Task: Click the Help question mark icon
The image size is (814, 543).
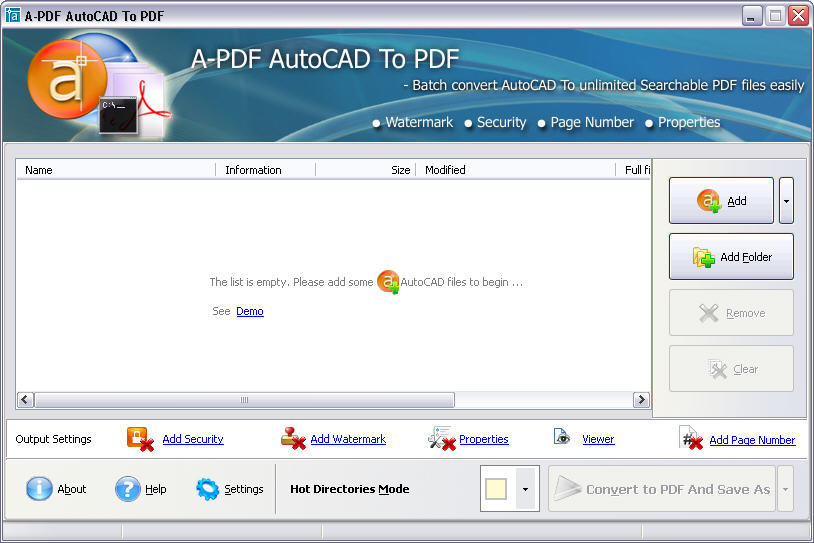Action: 127,488
